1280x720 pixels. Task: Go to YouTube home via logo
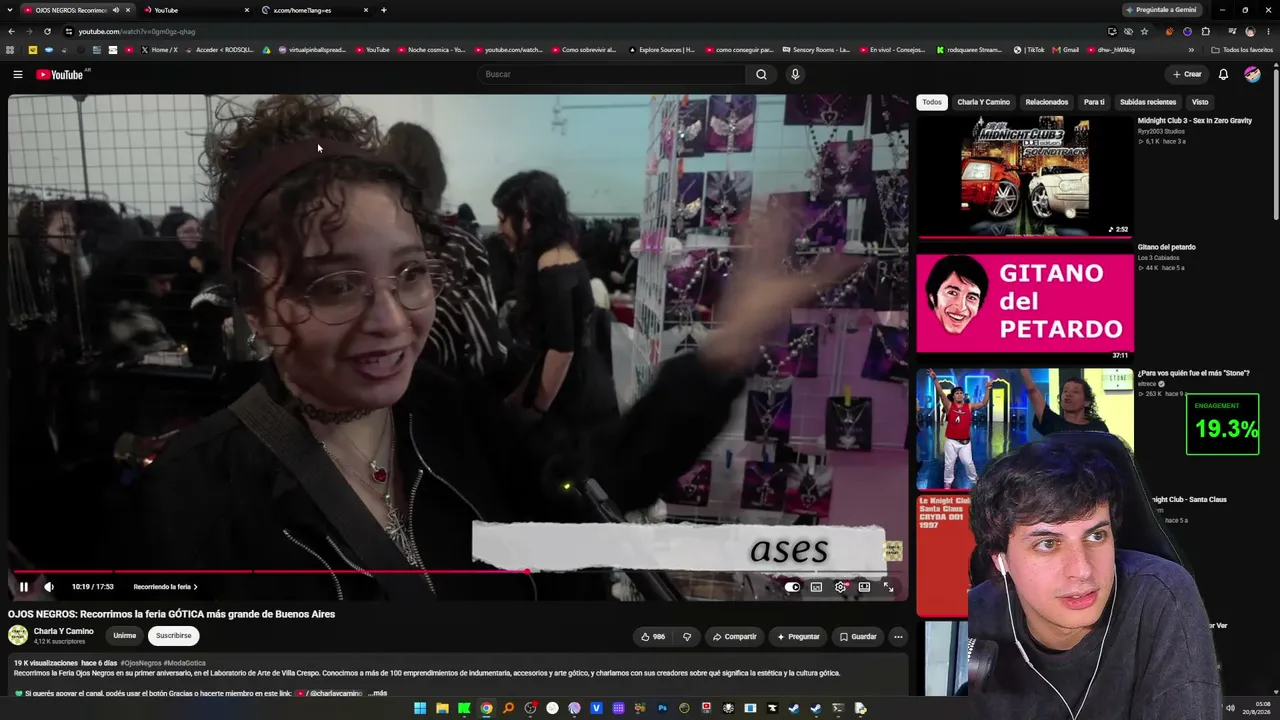point(60,74)
